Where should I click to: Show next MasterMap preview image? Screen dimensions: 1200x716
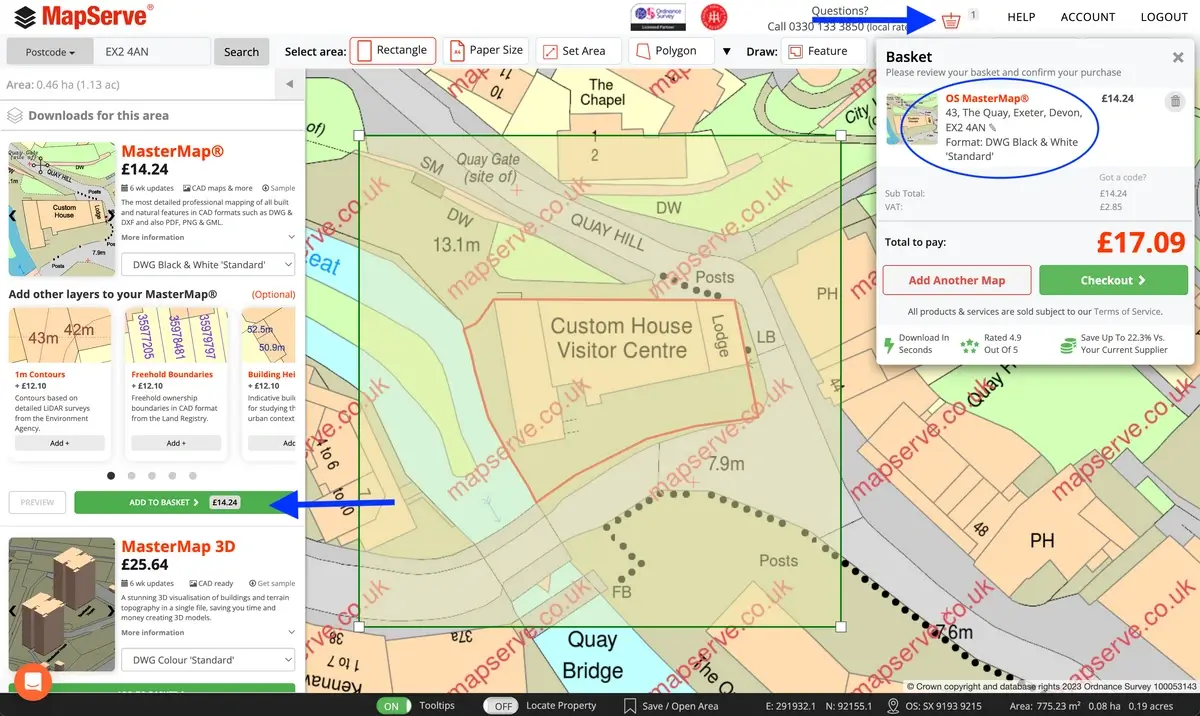click(x=110, y=214)
